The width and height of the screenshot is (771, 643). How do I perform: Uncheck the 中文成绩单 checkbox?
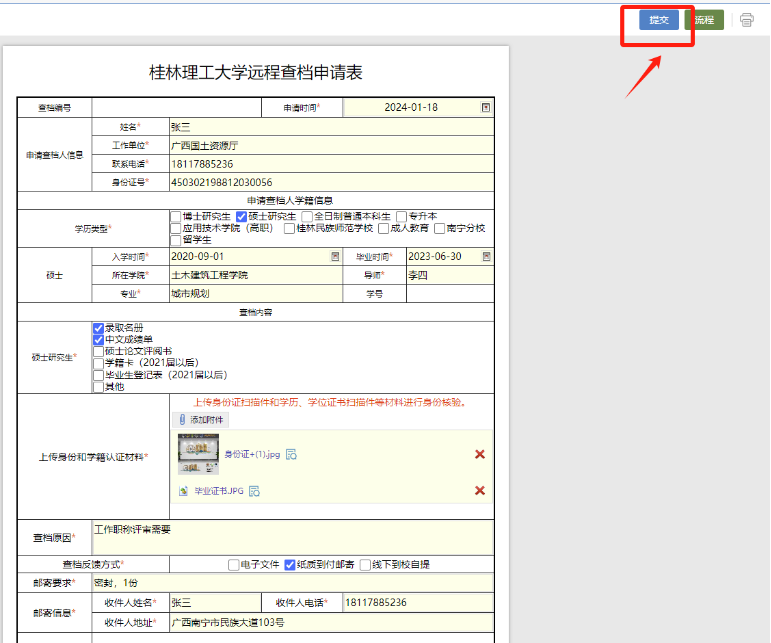[x=97, y=340]
